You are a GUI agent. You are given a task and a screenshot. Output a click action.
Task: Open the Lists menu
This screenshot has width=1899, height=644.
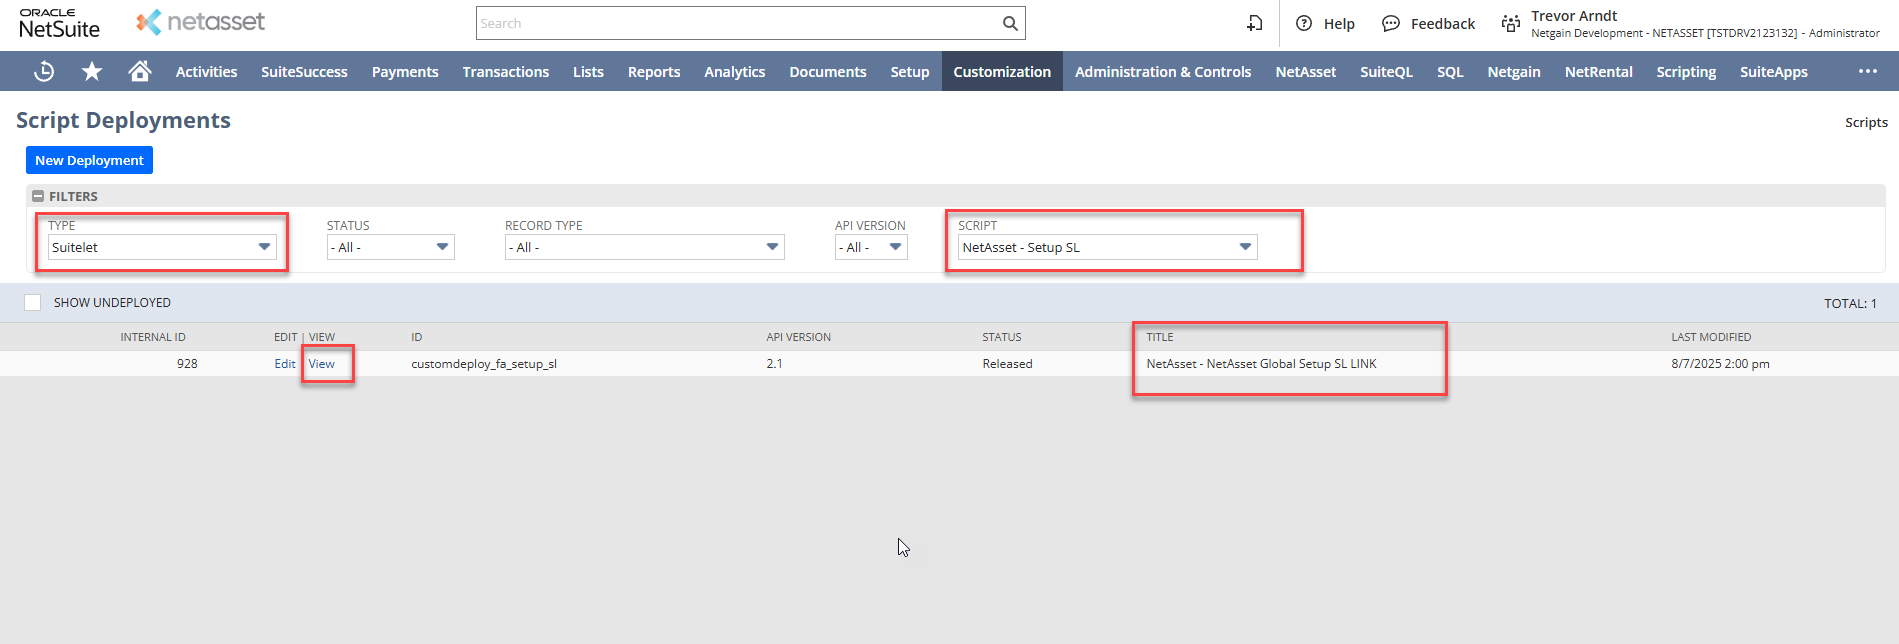588,71
